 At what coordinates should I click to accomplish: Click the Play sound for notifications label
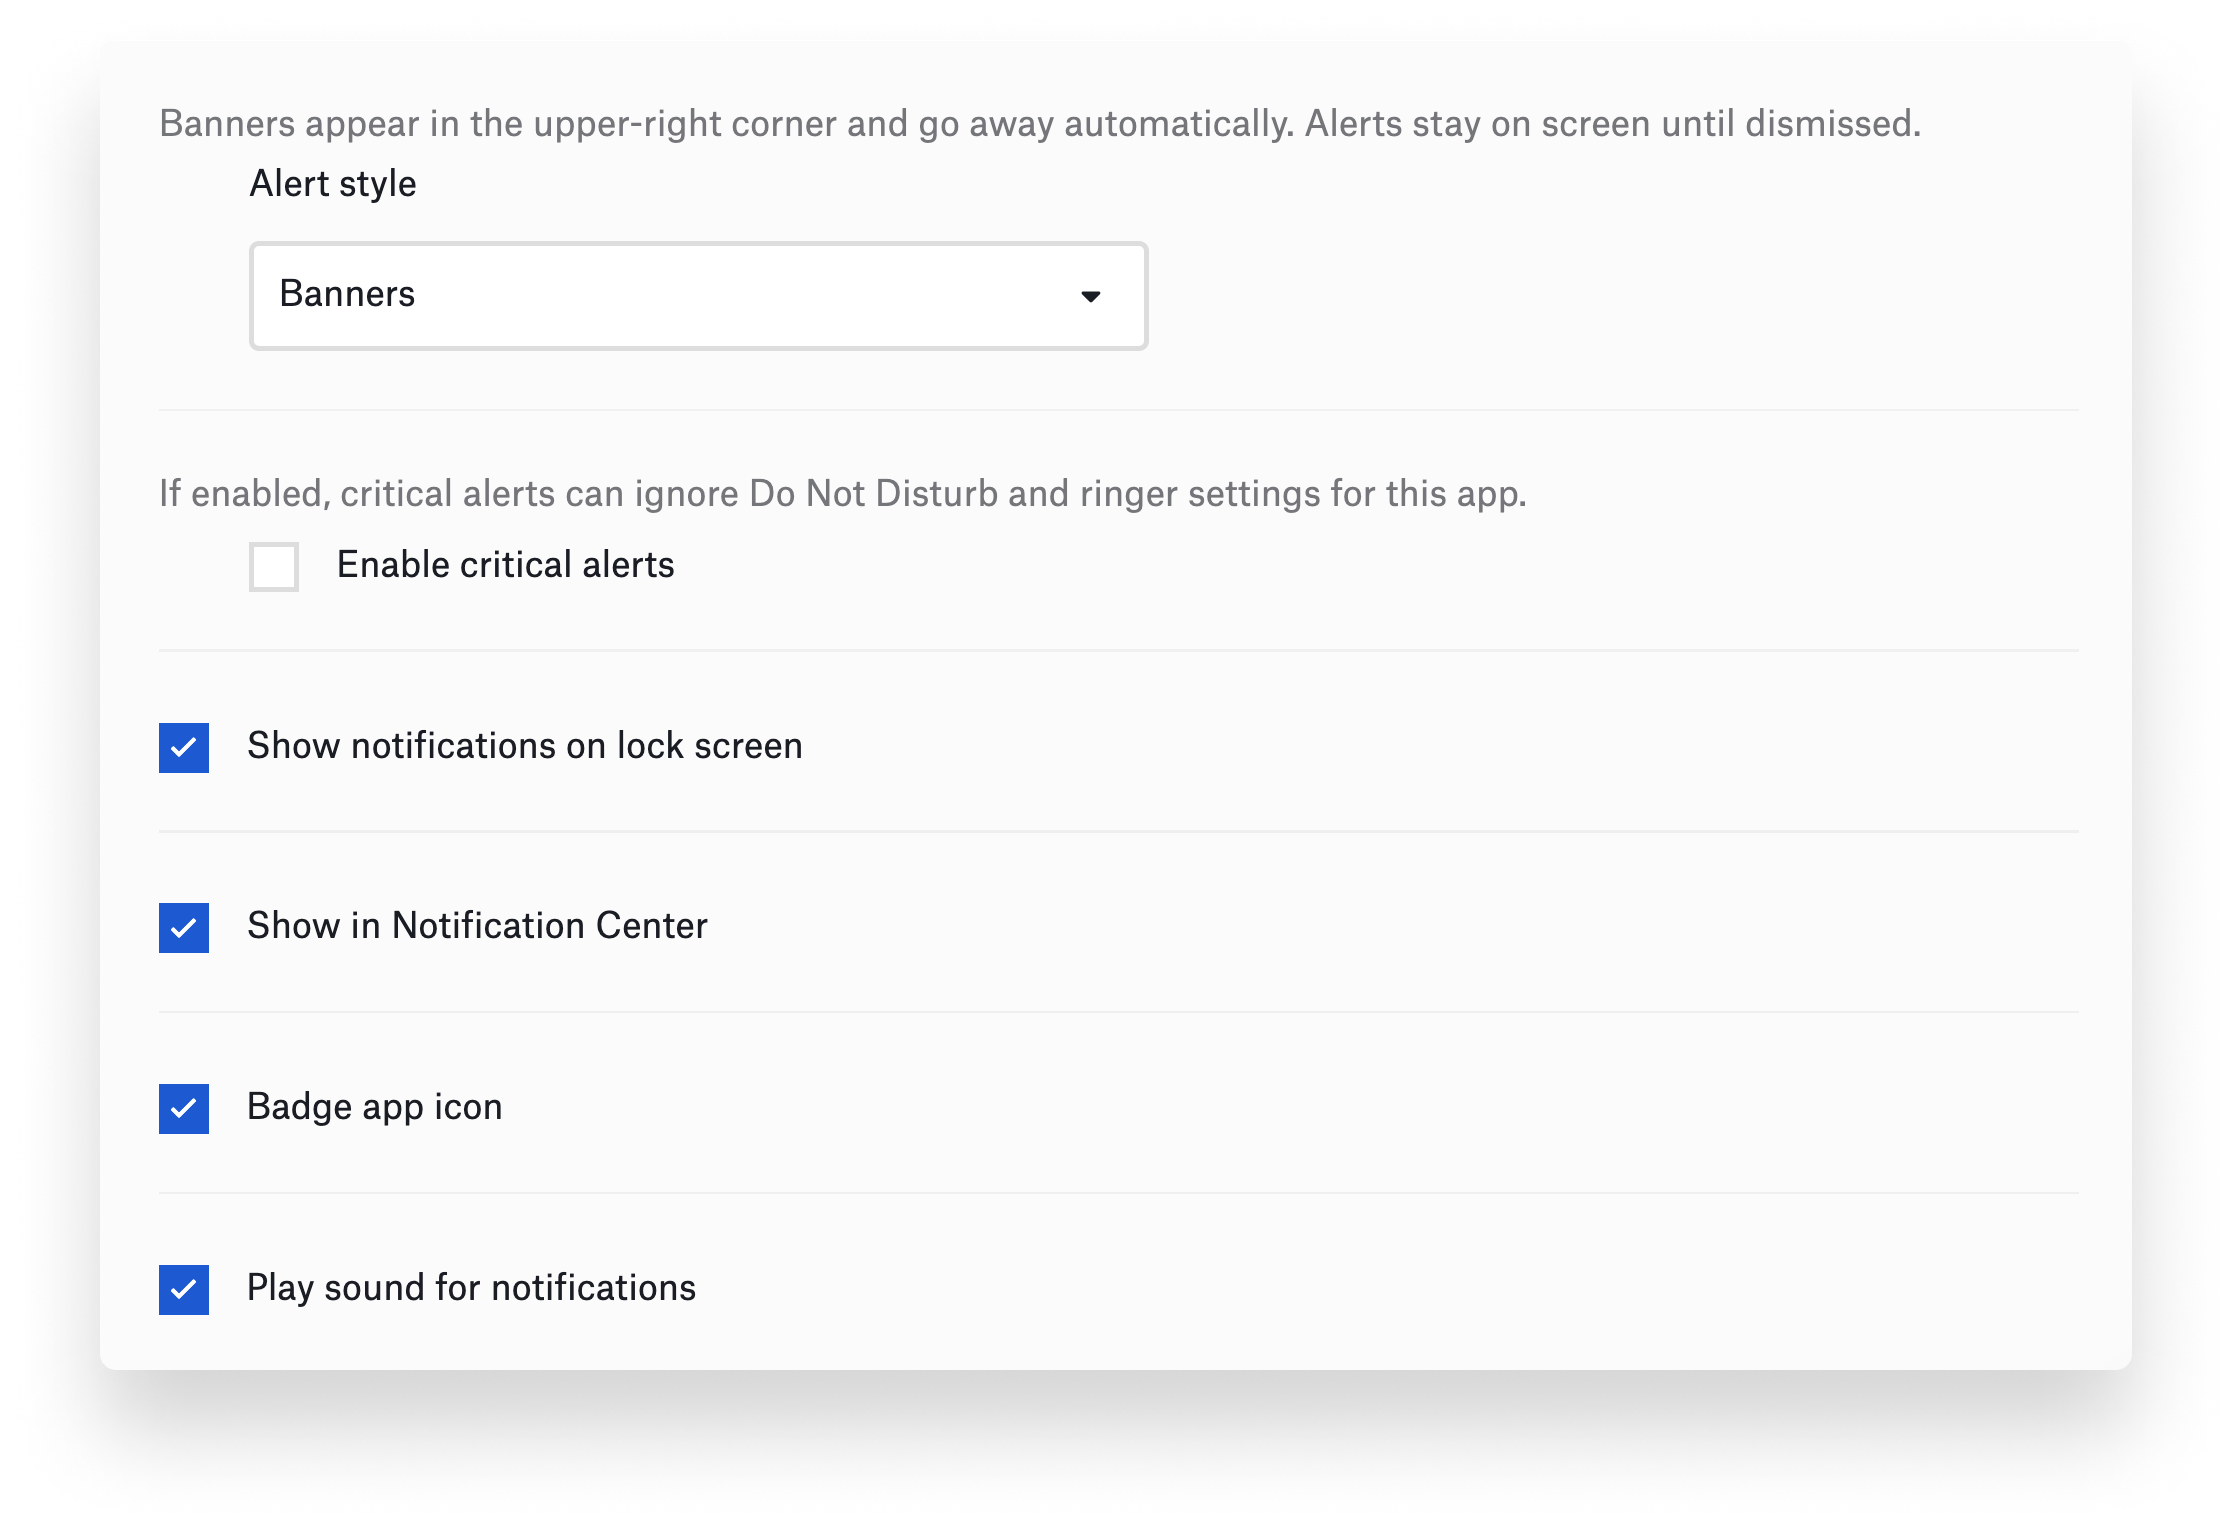pos(471,1288)
